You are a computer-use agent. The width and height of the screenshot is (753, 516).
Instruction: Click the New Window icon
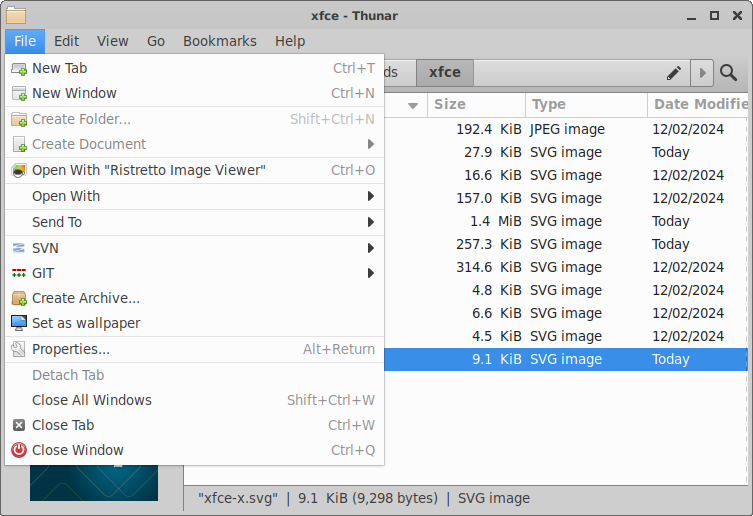(19, 94)
